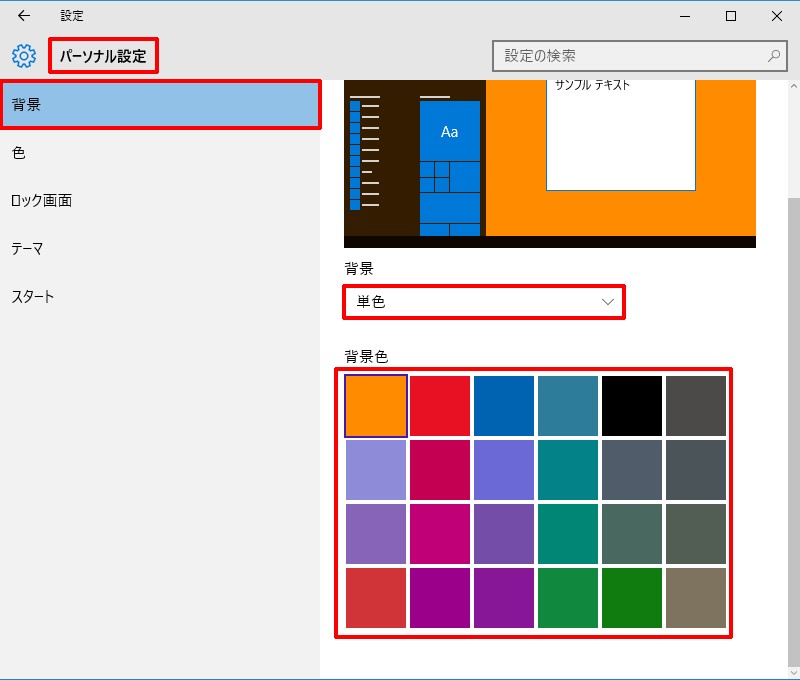Pick the dark slate swatch ending second row
This screenshot has width=800, height=680.
click(x=696, y=470)
